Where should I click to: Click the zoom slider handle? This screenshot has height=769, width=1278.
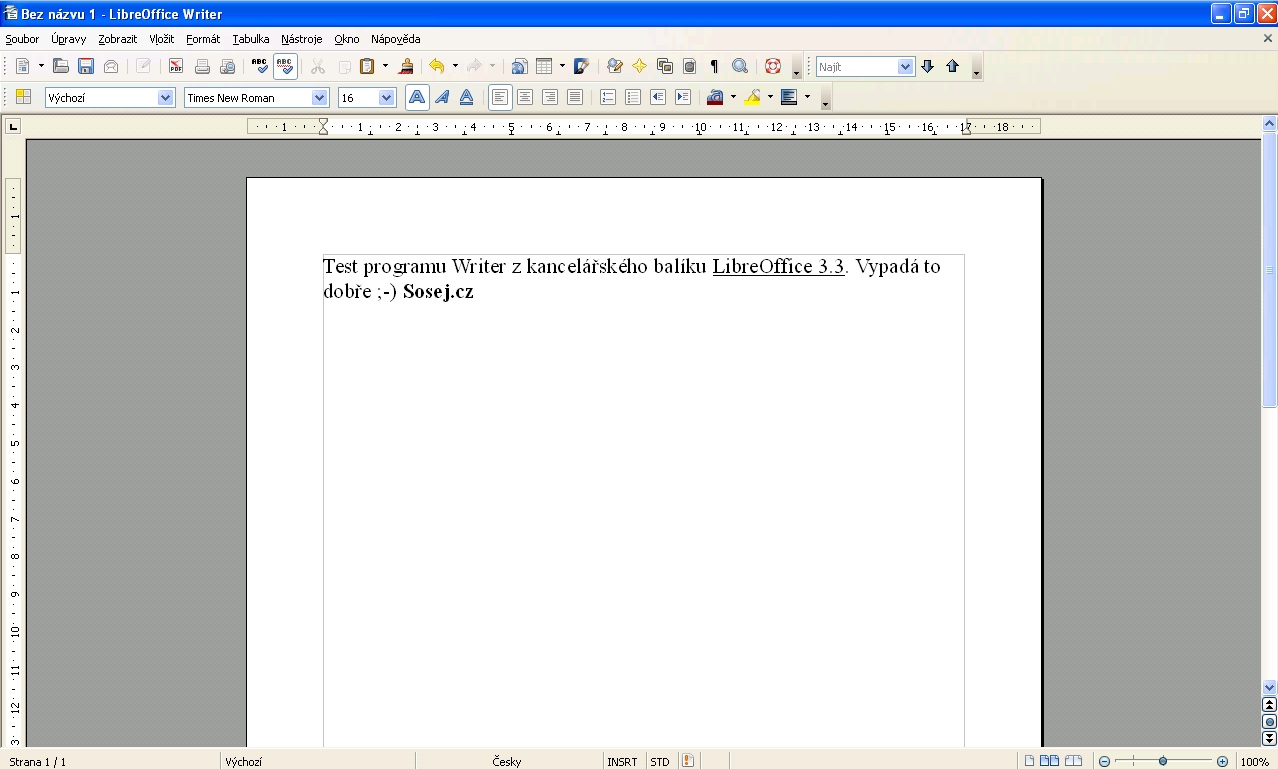click(x=1163, y=762)
